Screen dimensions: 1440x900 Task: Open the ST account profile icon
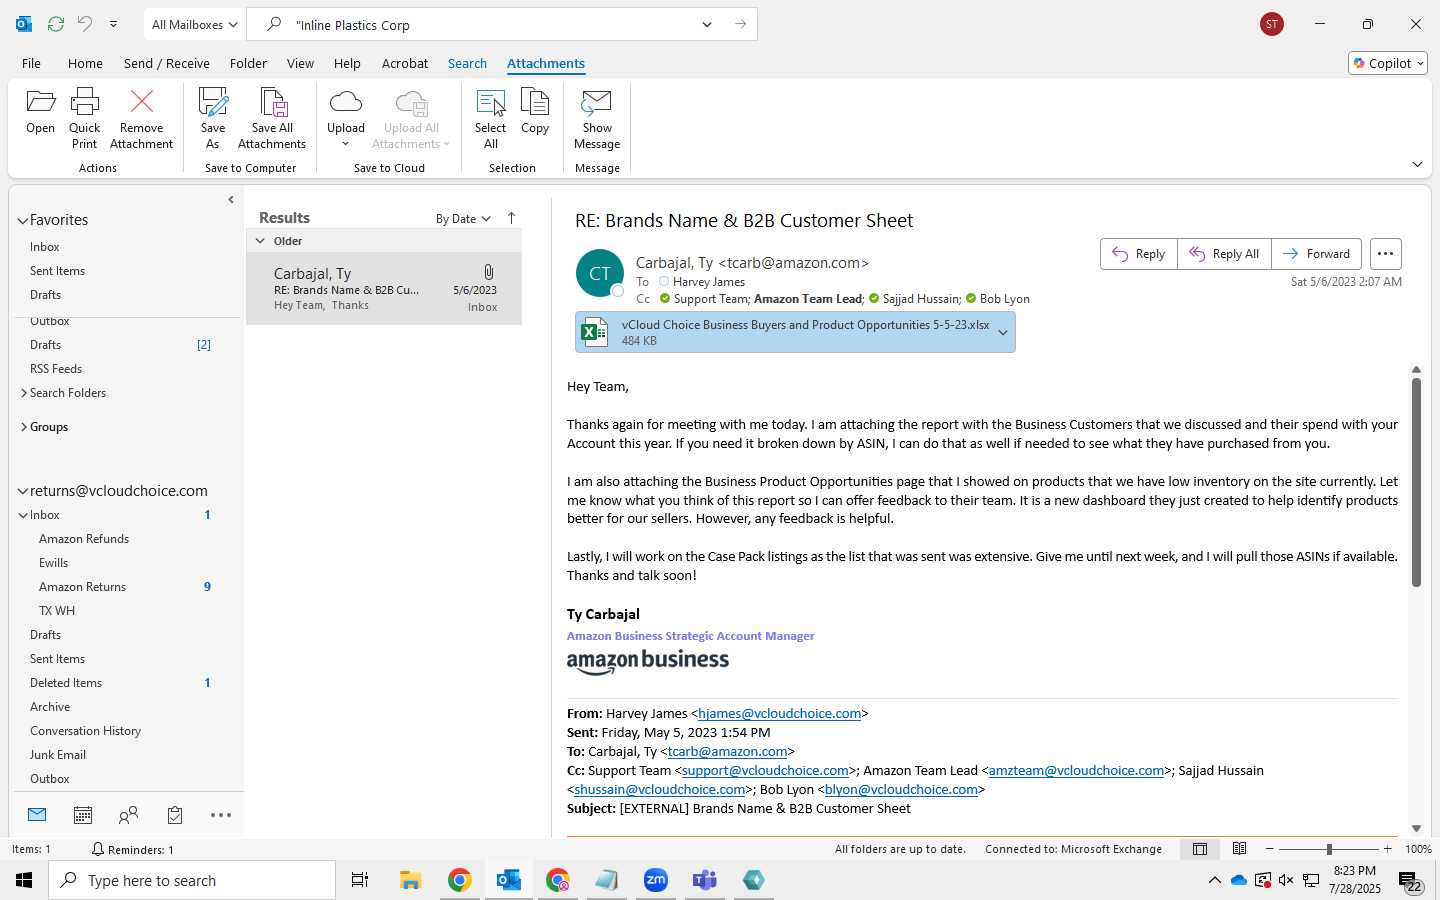(x=1272, y=24)
